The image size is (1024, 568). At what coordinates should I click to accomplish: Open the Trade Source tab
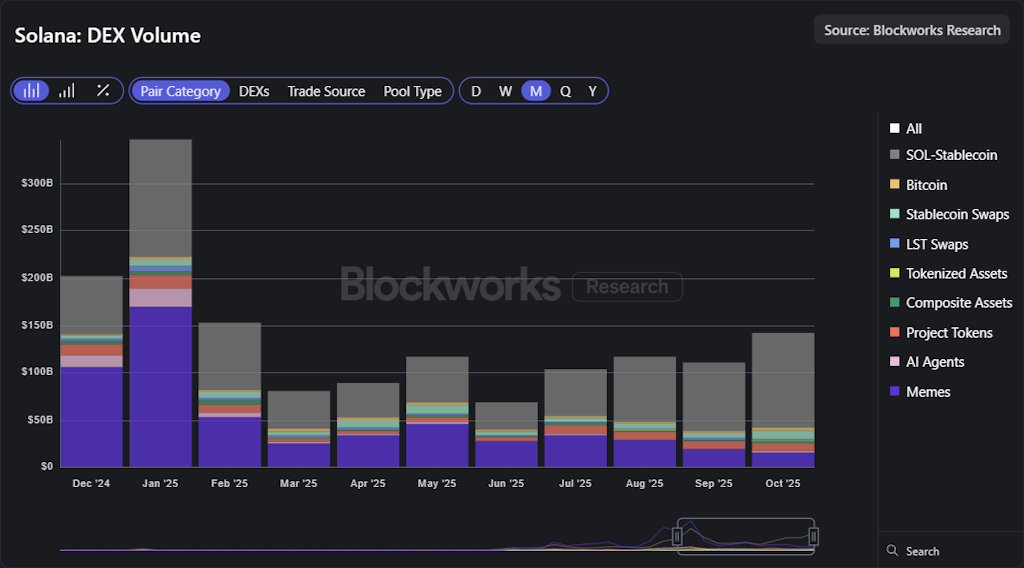tap(326, 91)
